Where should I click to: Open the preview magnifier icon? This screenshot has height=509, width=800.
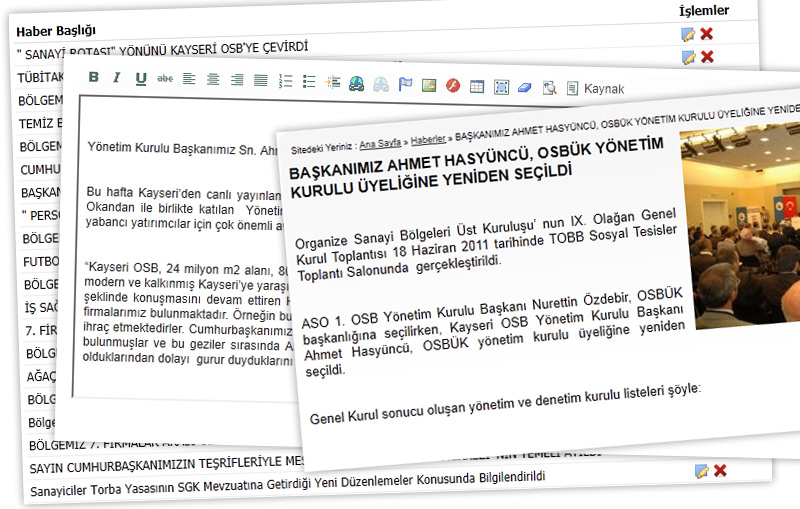(x=549, y=88)
